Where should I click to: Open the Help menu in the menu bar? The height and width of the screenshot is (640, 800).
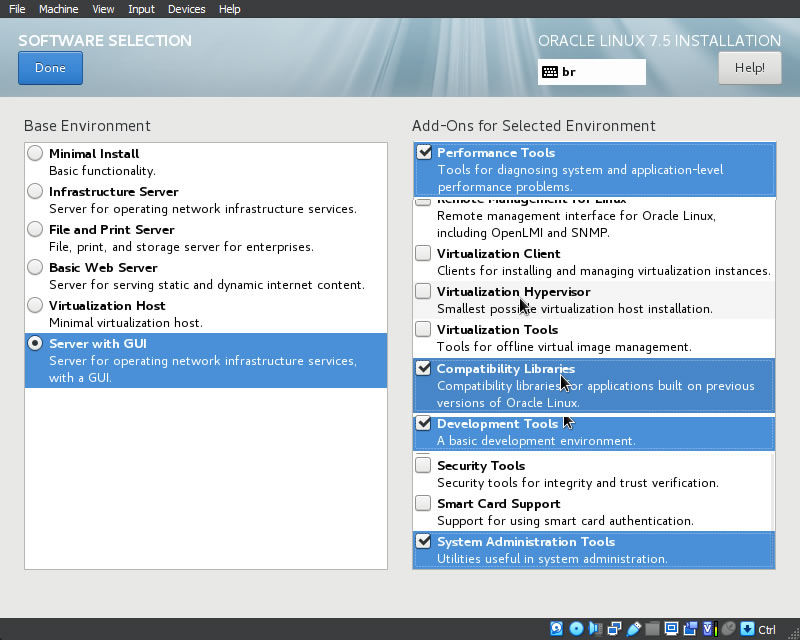pyautogui.click(x=230, y=9)
